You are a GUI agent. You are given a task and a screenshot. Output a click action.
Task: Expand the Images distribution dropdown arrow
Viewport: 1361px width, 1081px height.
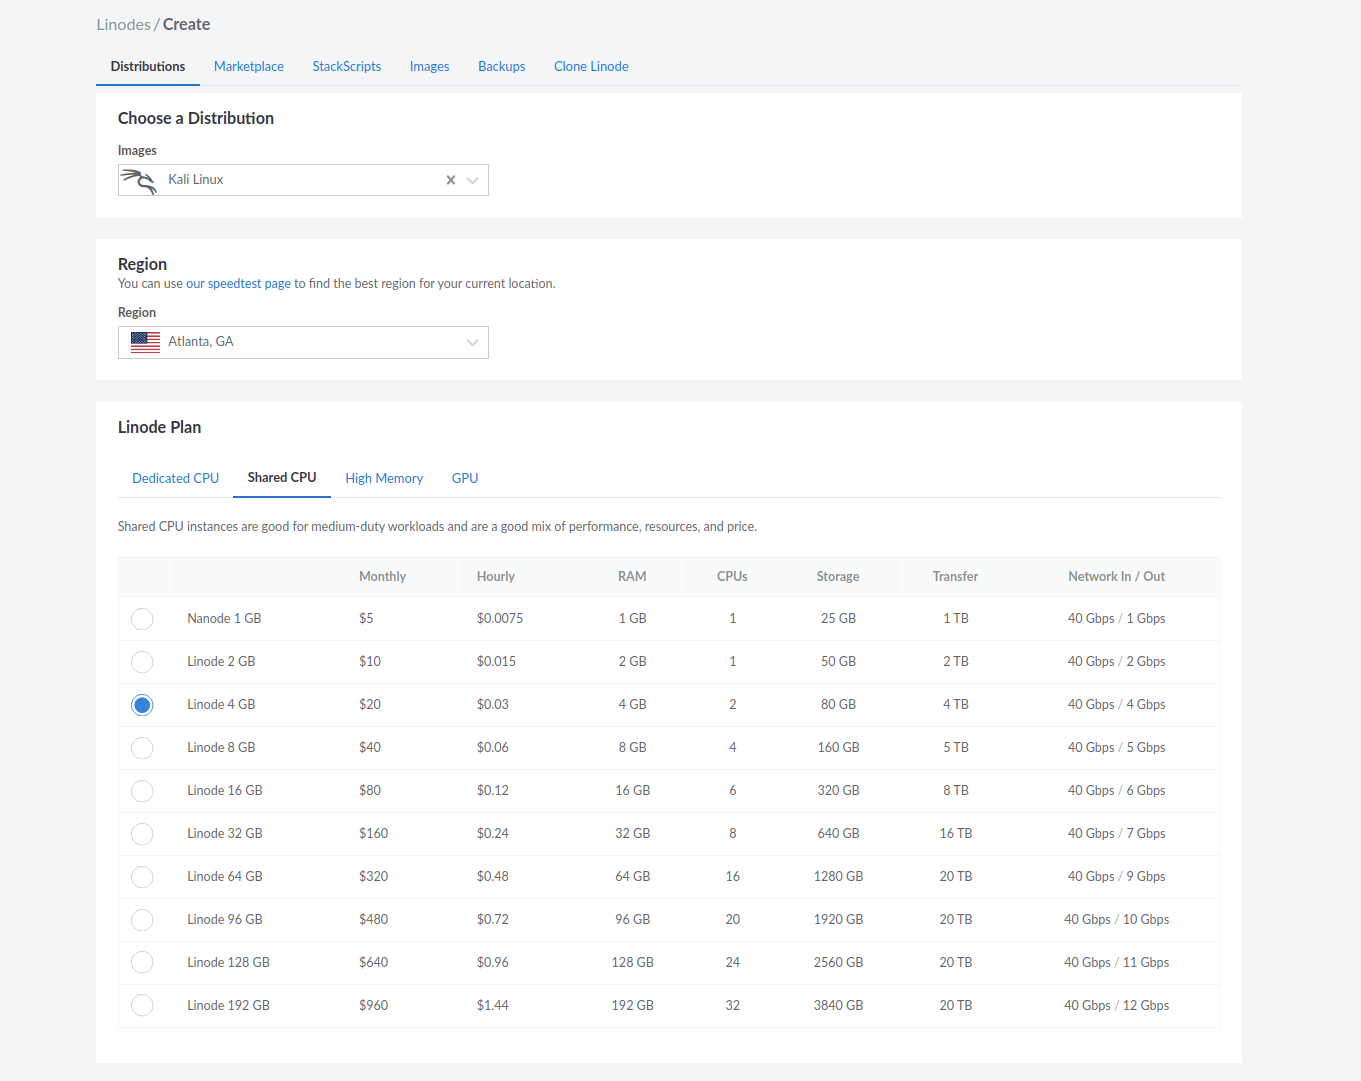click(x=473, y=181)
